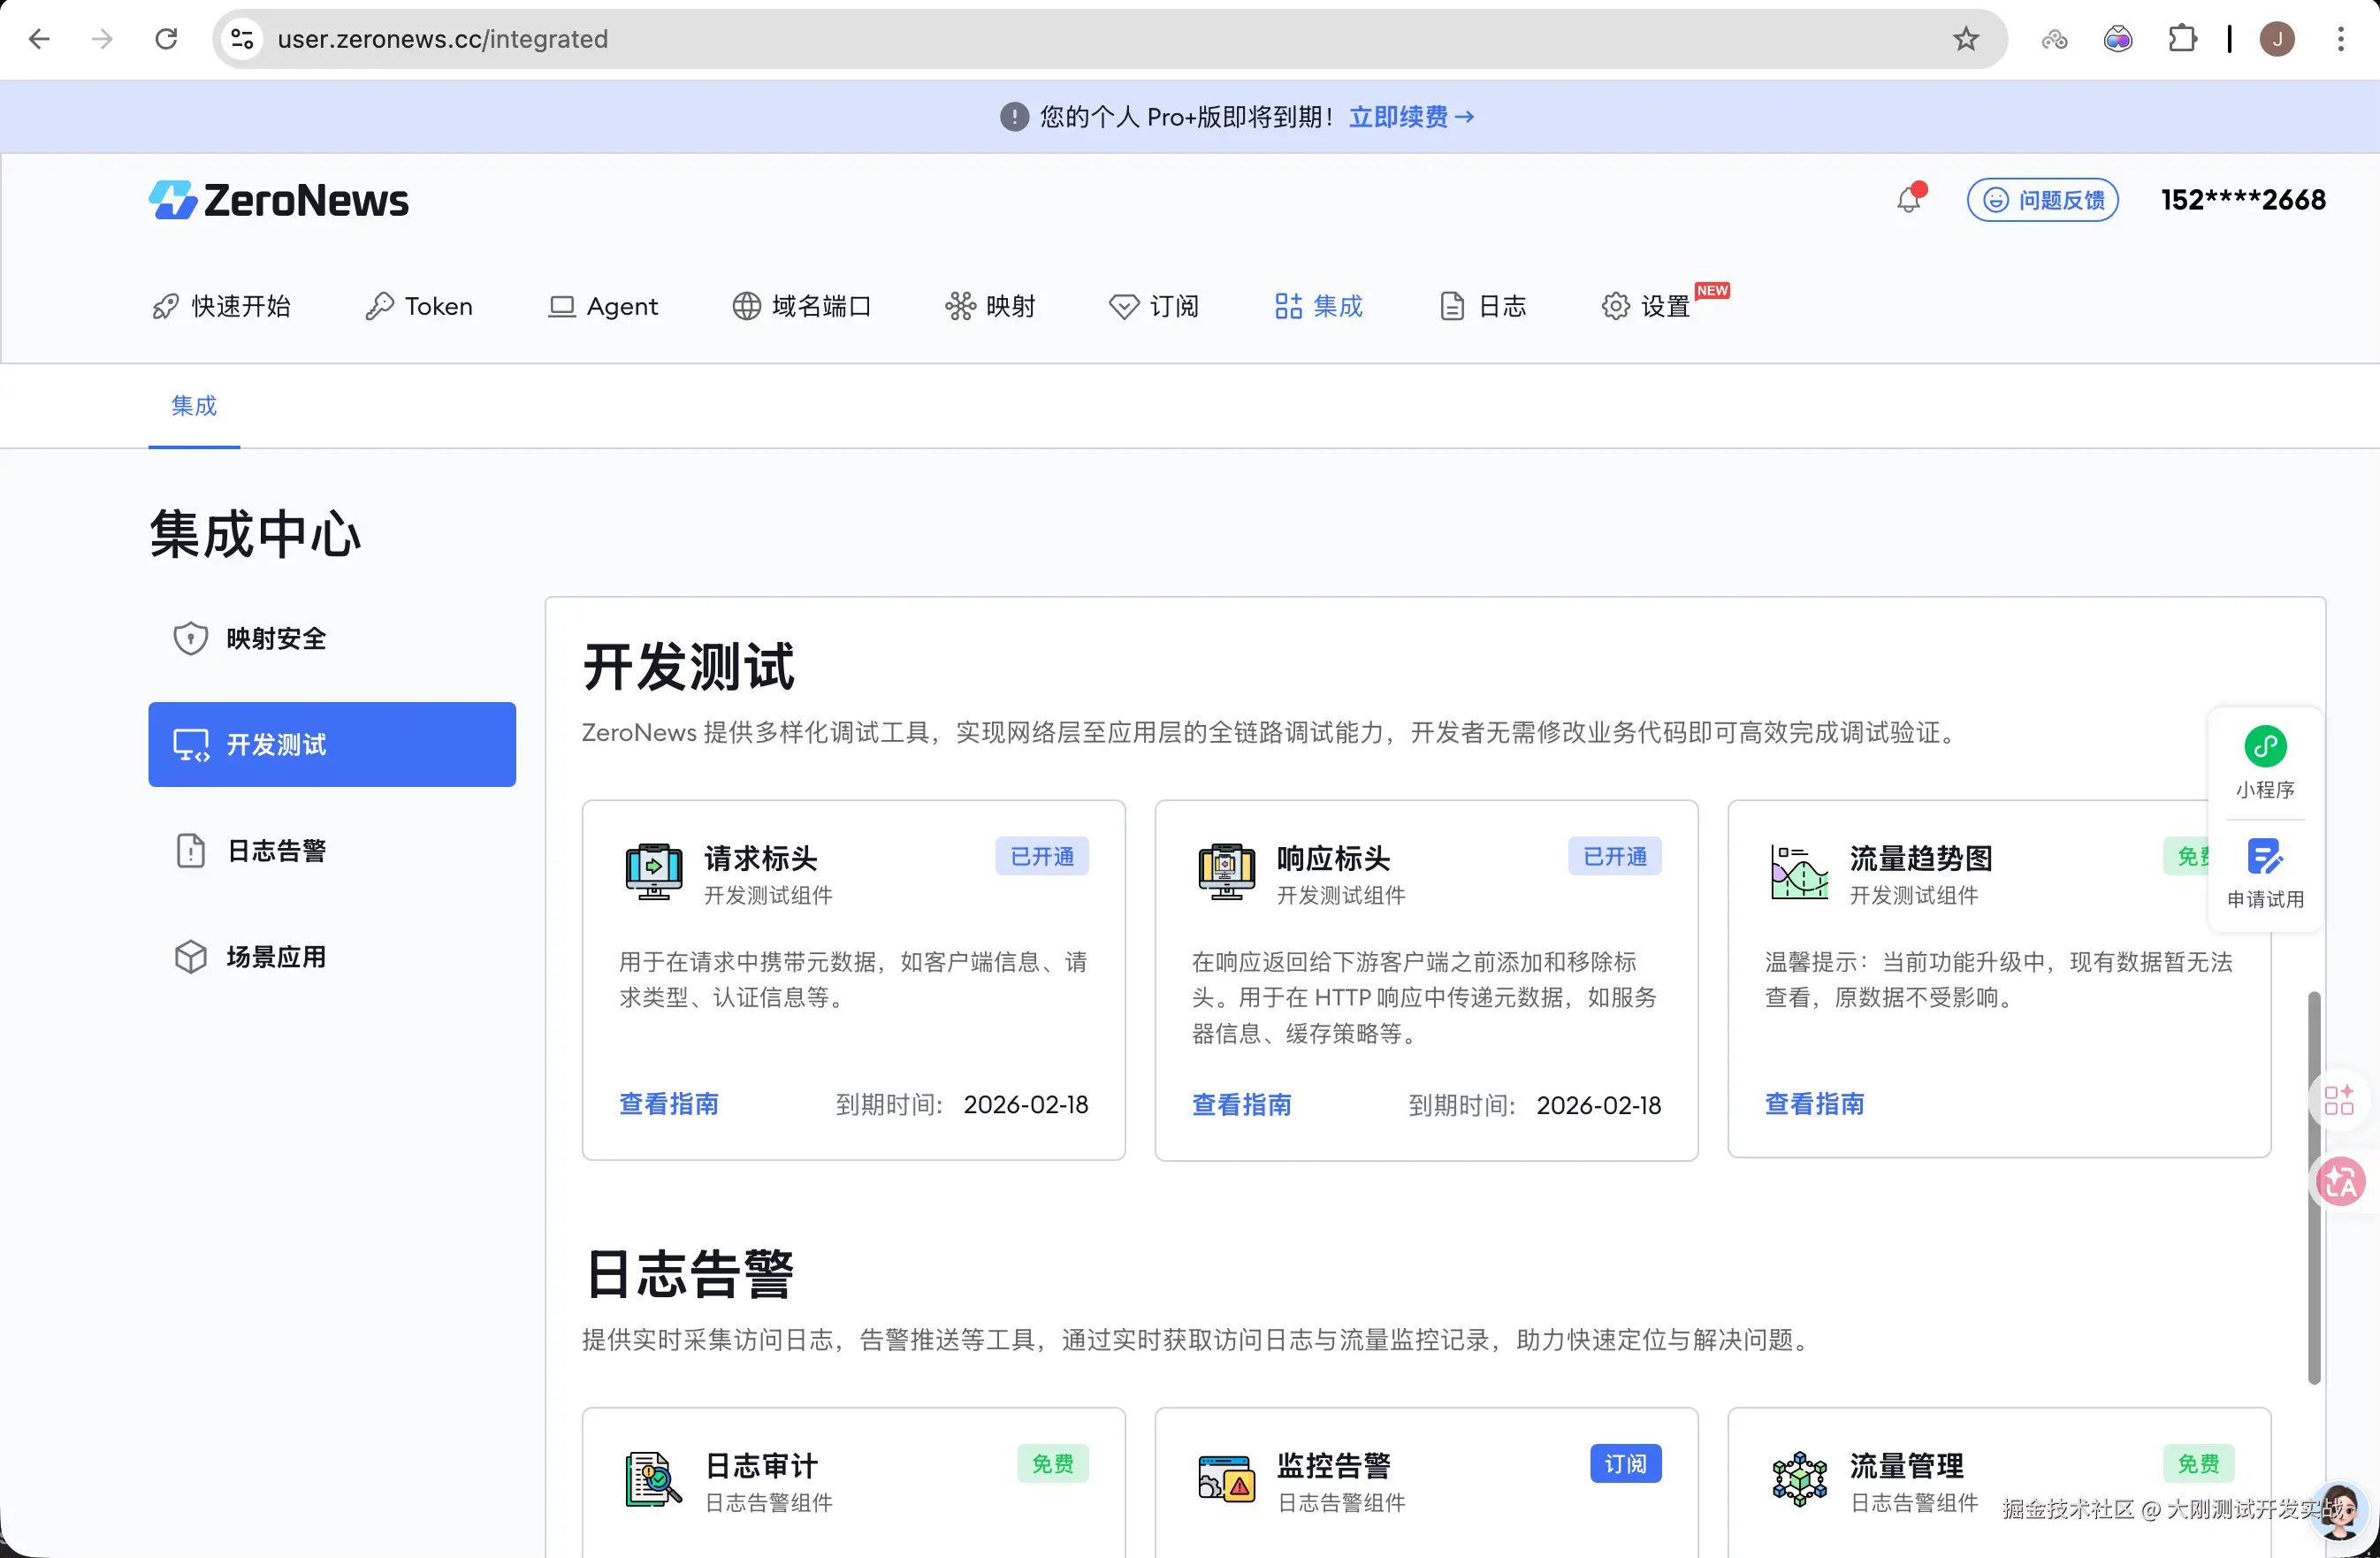Click the 日志审计 card icon
The width and height of the screenshot is (2380, 1558).
tap(654, 1479)
